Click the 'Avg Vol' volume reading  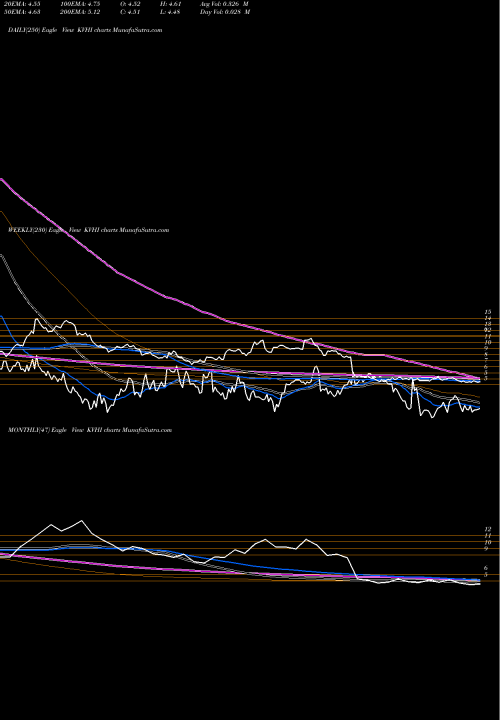pos(225,3)
